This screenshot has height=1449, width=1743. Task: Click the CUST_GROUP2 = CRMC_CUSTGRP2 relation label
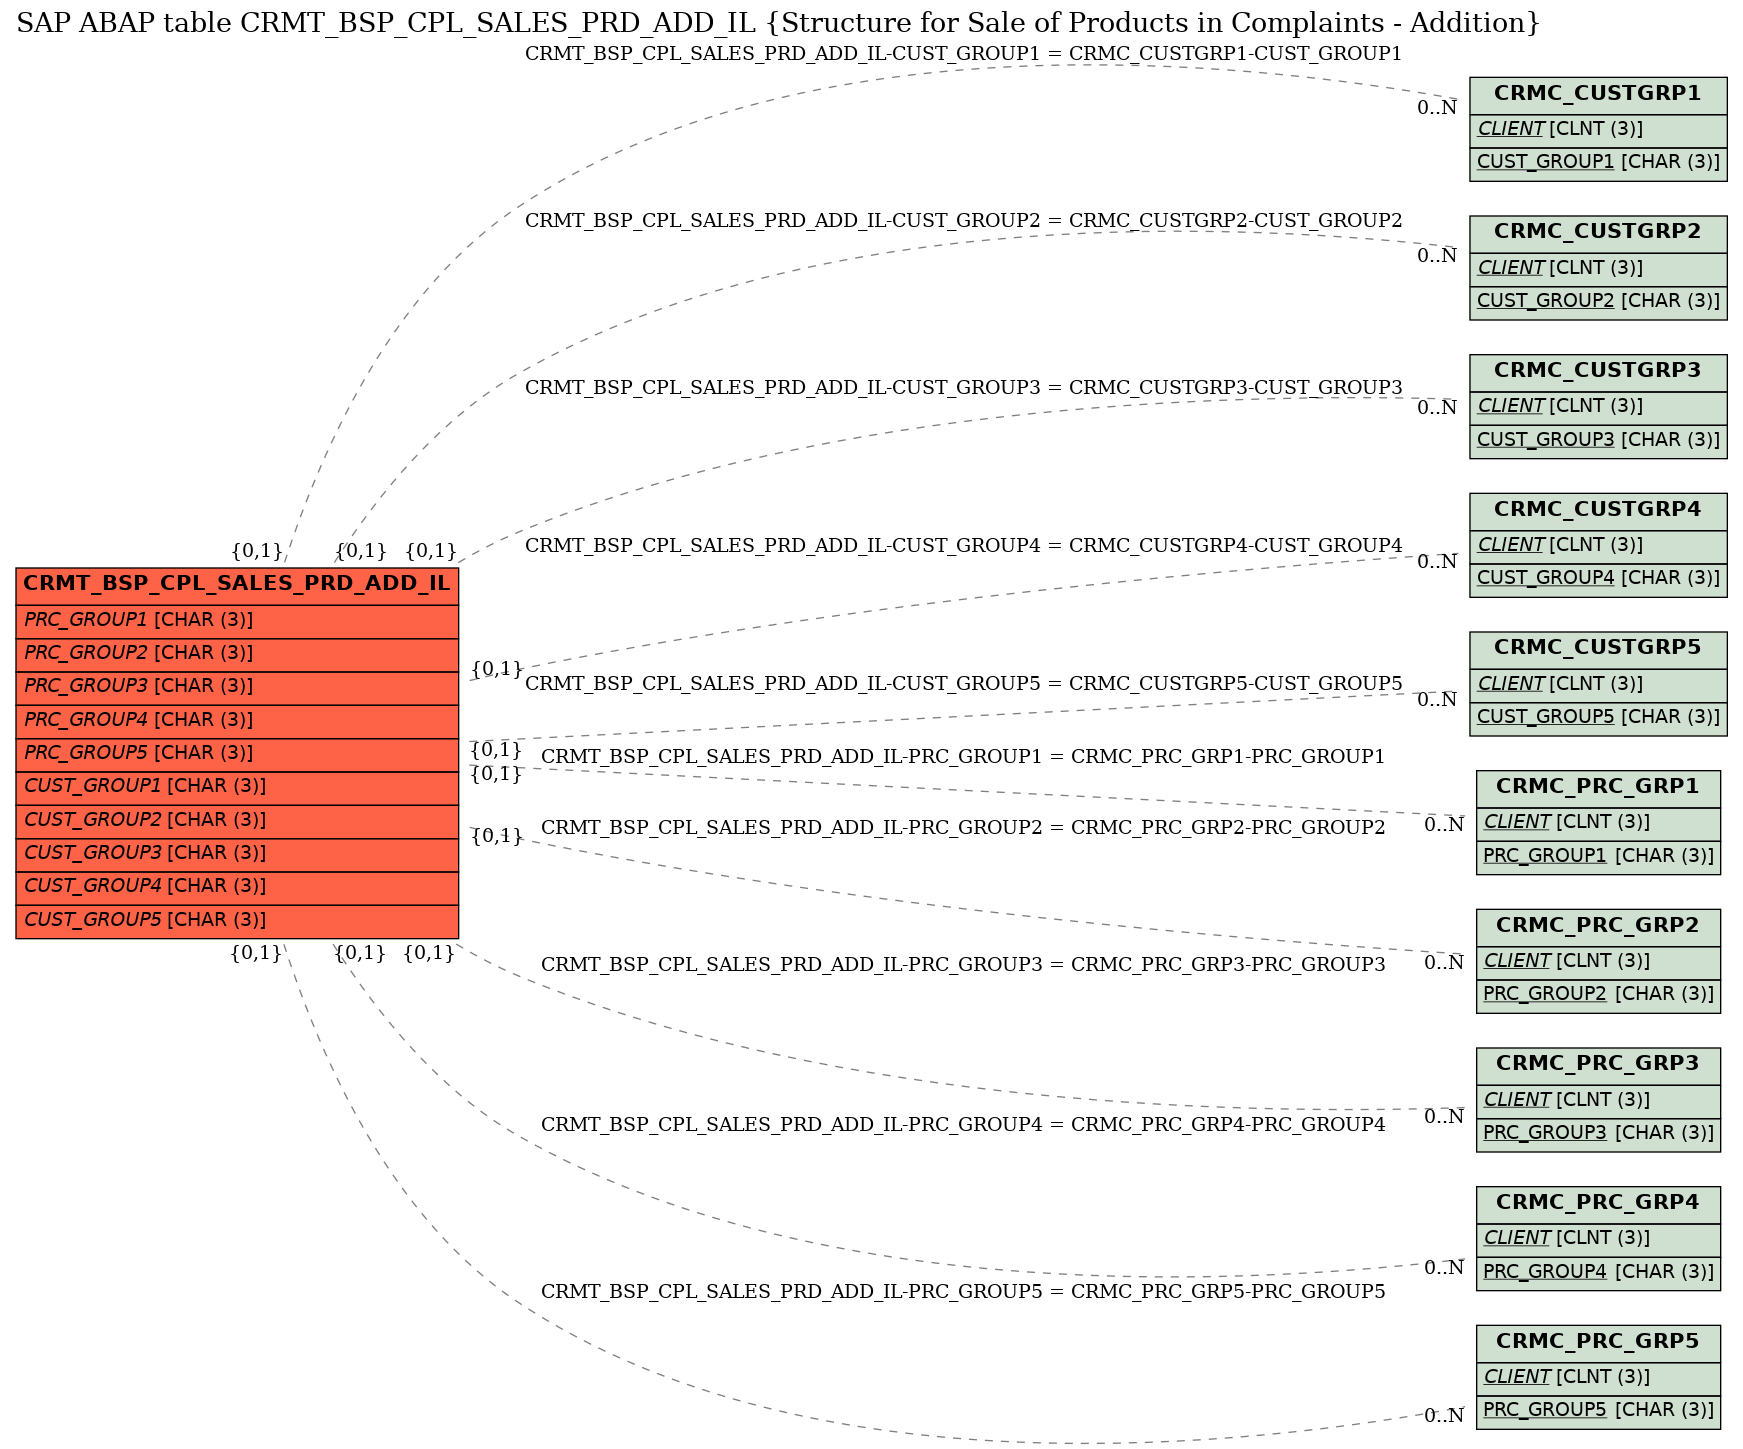pyautogui.click(x=963, y=221)
